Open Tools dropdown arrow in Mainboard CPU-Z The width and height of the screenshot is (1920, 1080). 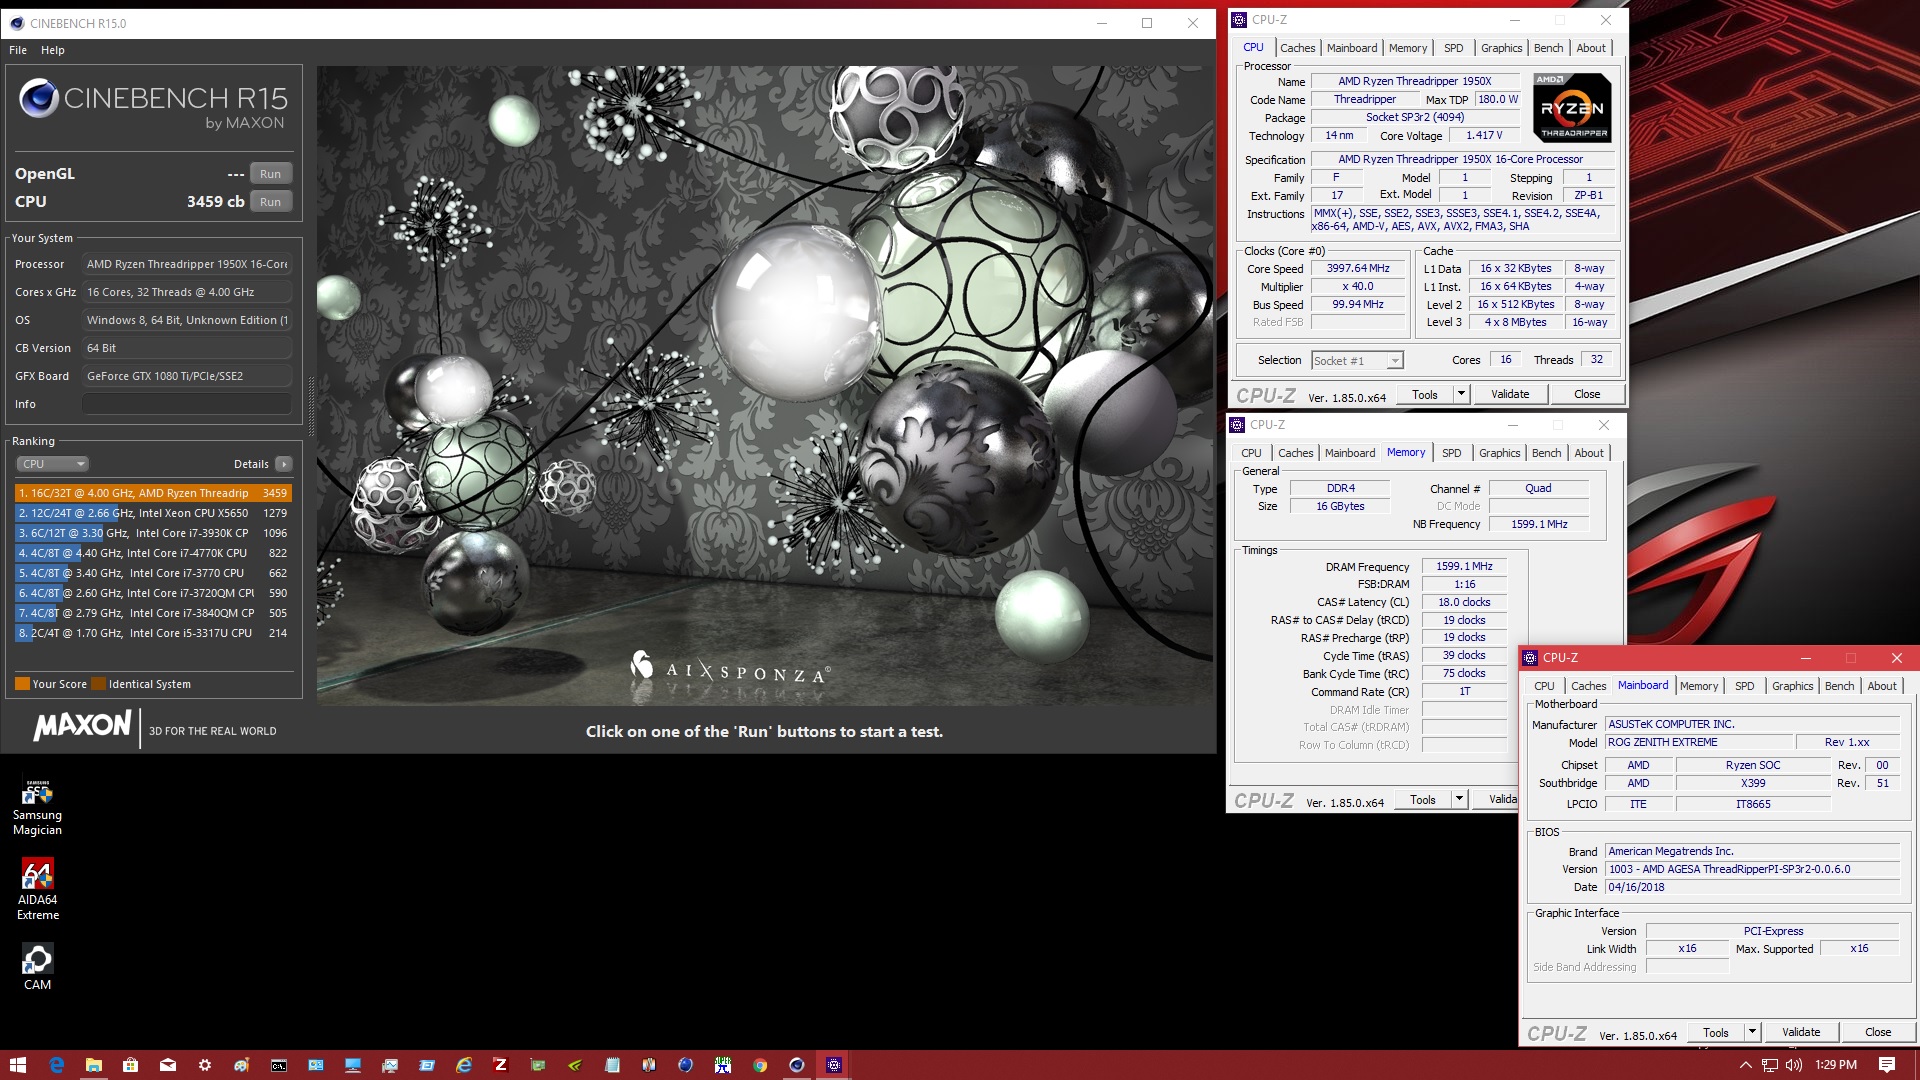pyautogui.click(x=1752, y=1032)
